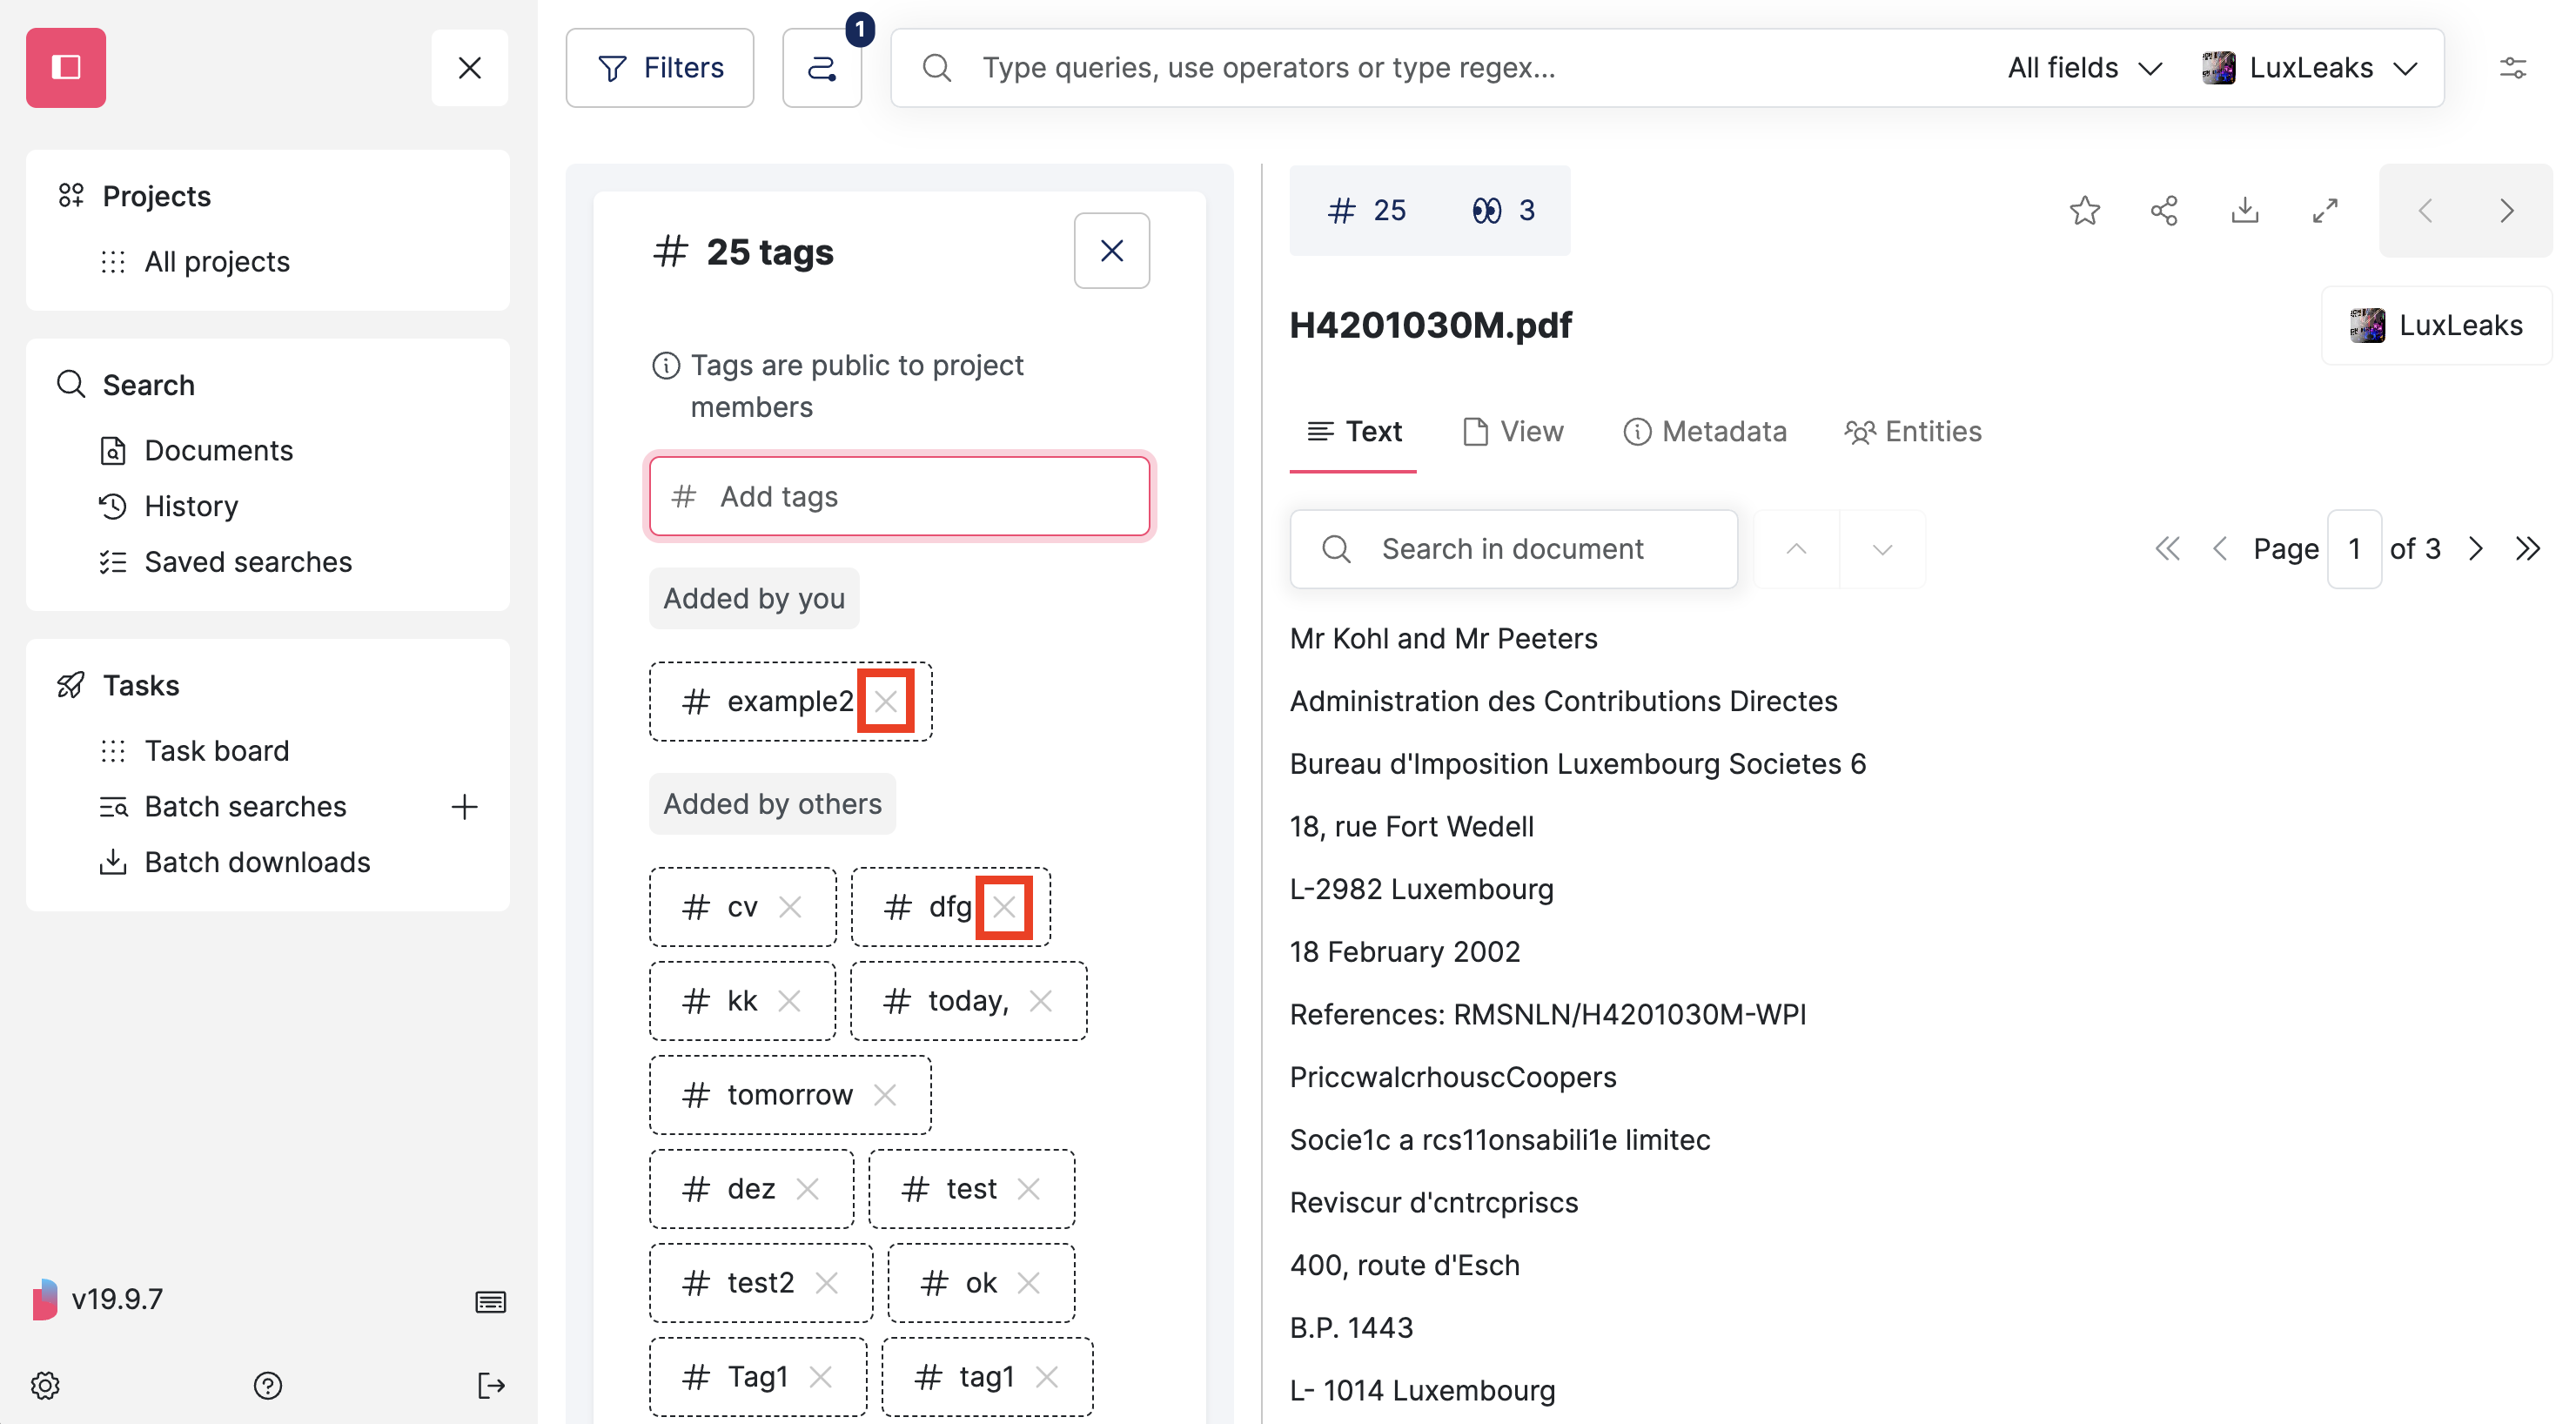Expand the All fields dropdown
The image size is (2576, 1424).
pos(2085,67)
